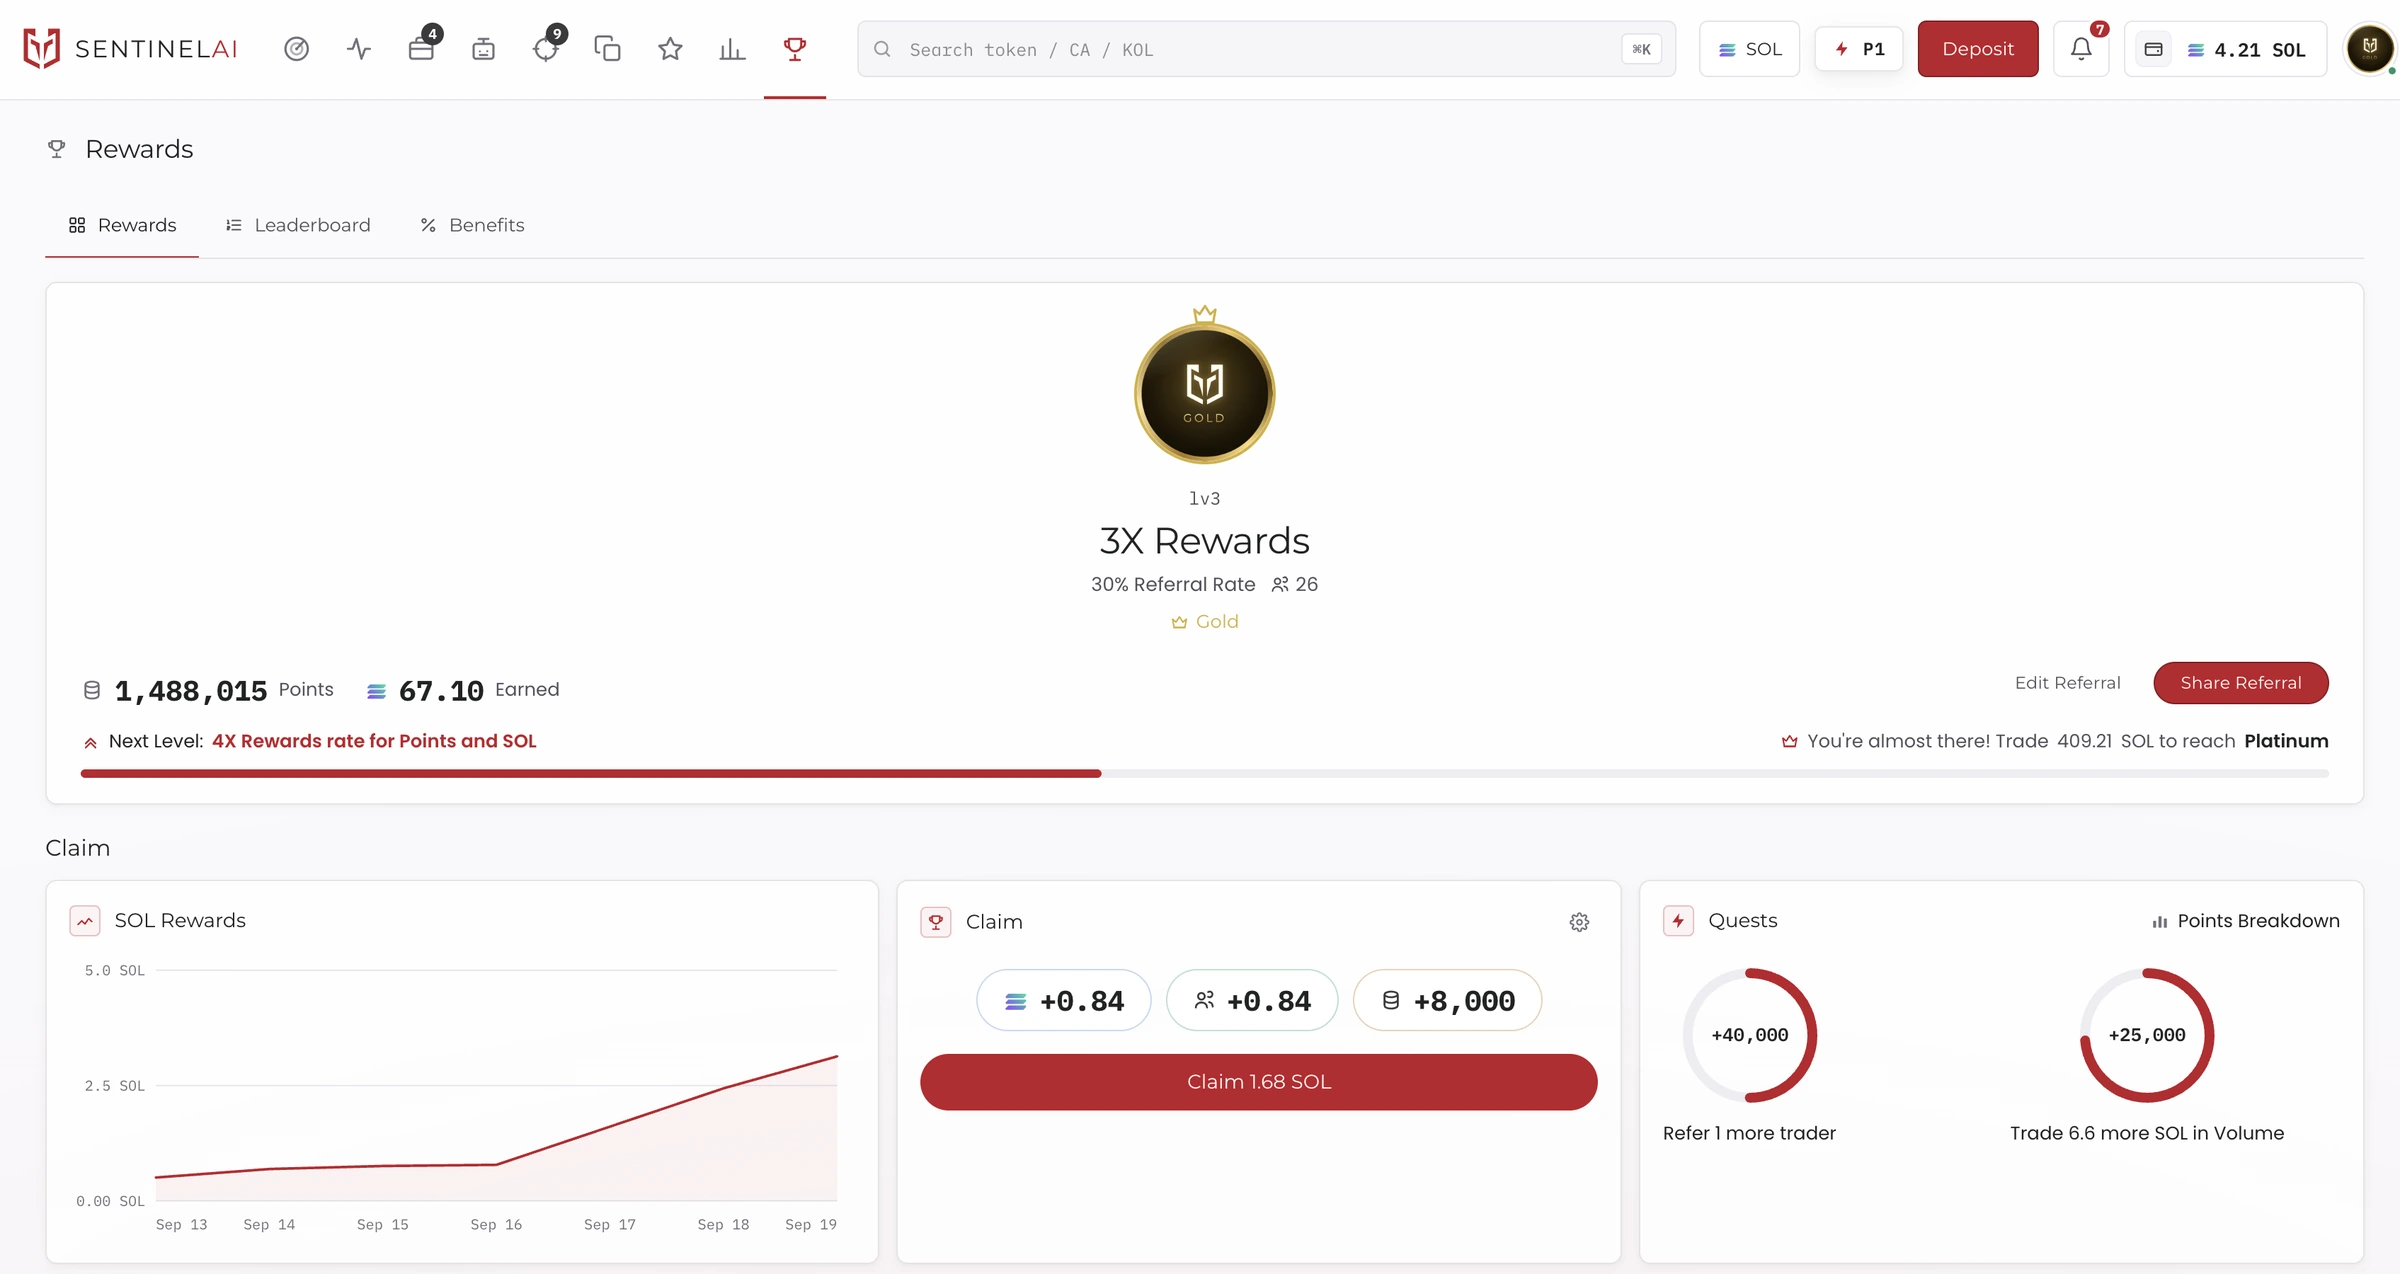Image resolution: width=2400 pixels, height=1274 pixels.
Task: Click the ⌘K shortcut hint in search
Action: coord(1641,49)
